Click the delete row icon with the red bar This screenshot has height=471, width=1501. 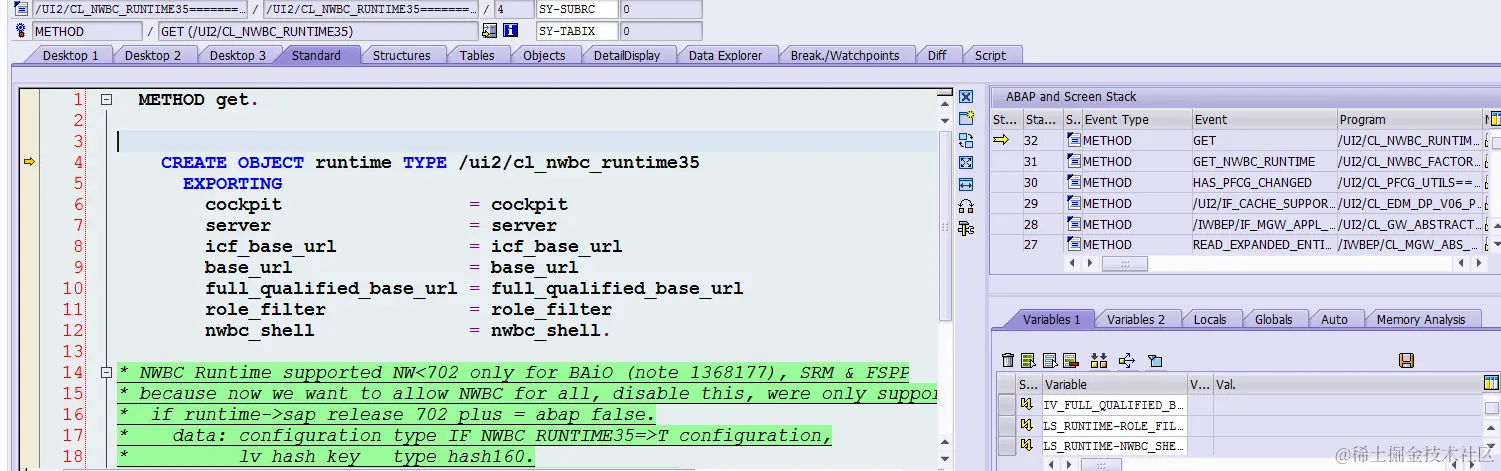tap(1071, 360)
